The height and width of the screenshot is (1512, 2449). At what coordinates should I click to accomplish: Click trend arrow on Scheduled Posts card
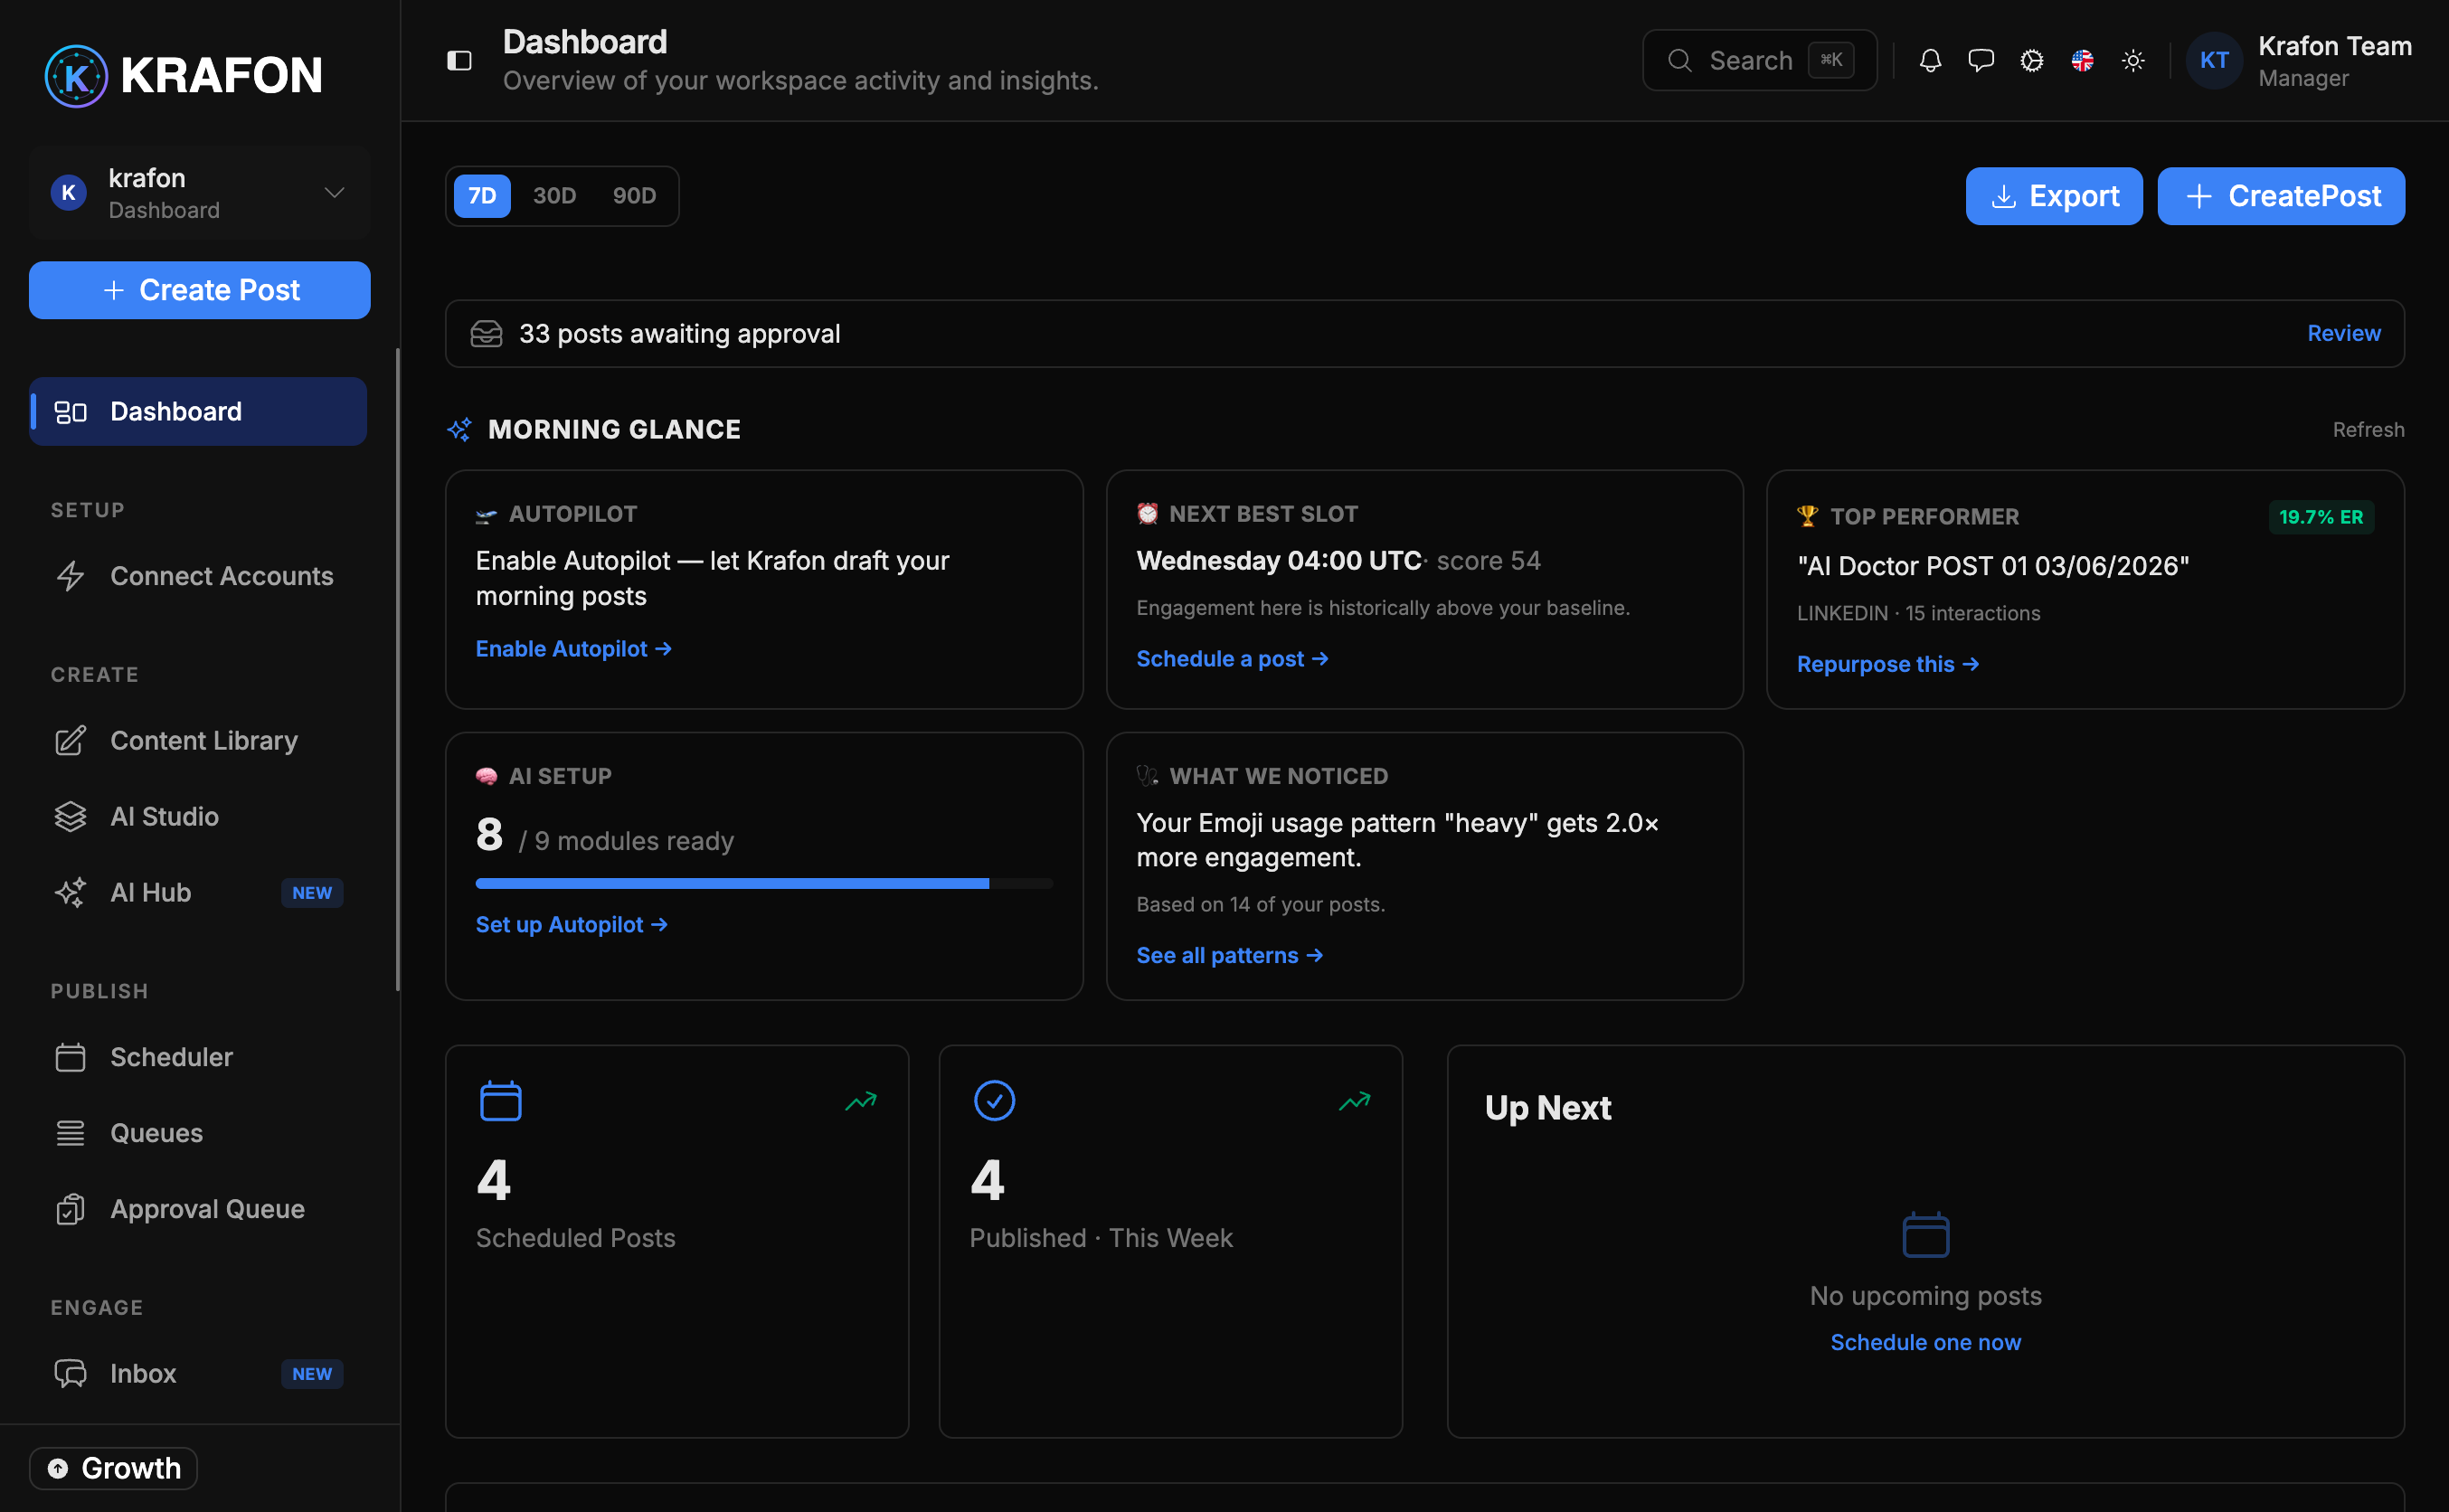pos(861,1101)
